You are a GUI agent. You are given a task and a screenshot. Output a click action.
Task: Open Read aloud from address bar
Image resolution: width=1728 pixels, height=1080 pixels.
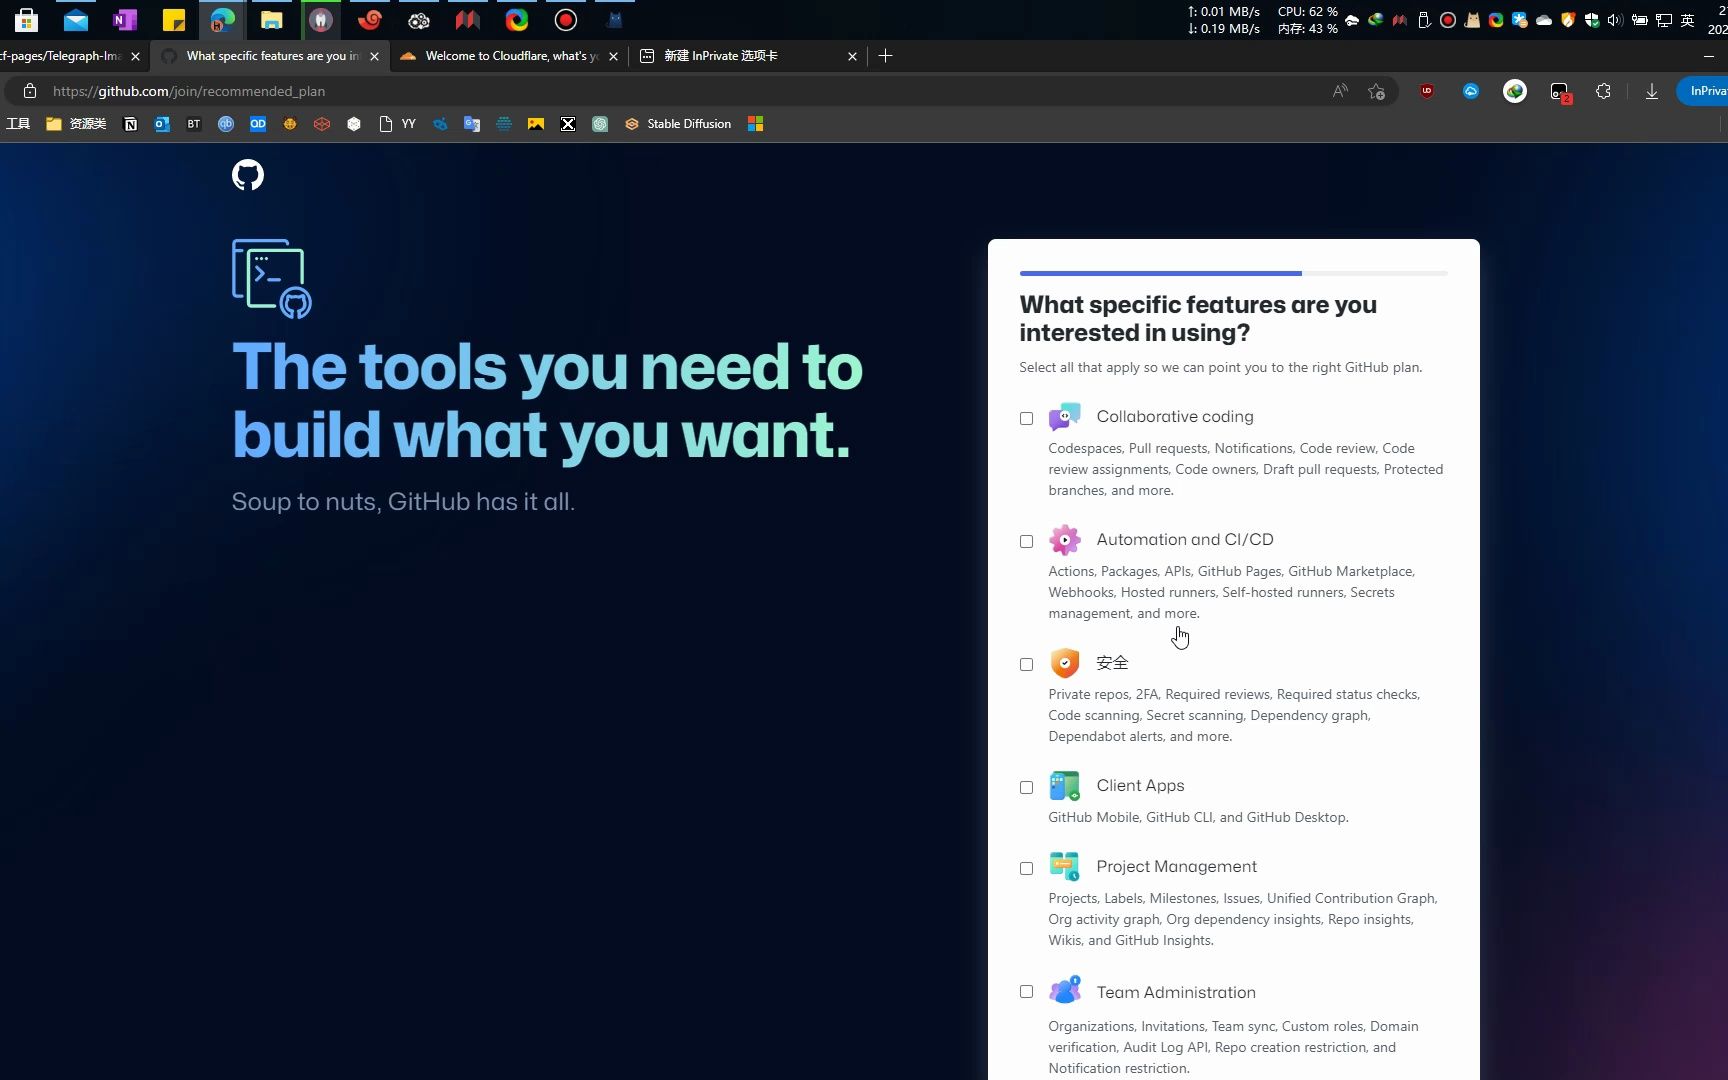coord(1340,91)
